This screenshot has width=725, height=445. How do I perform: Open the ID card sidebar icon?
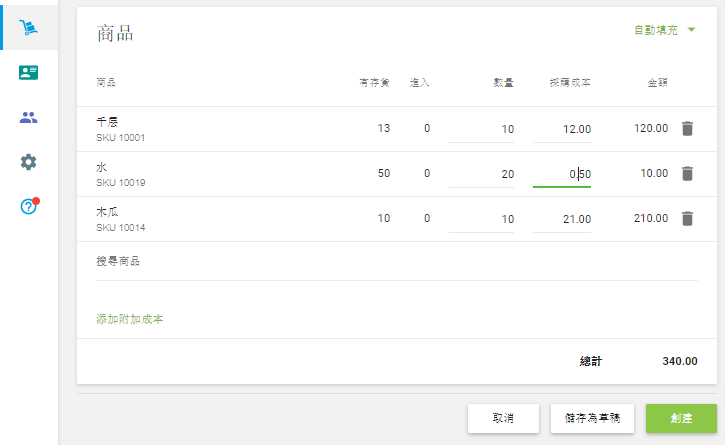coord(28,73)
